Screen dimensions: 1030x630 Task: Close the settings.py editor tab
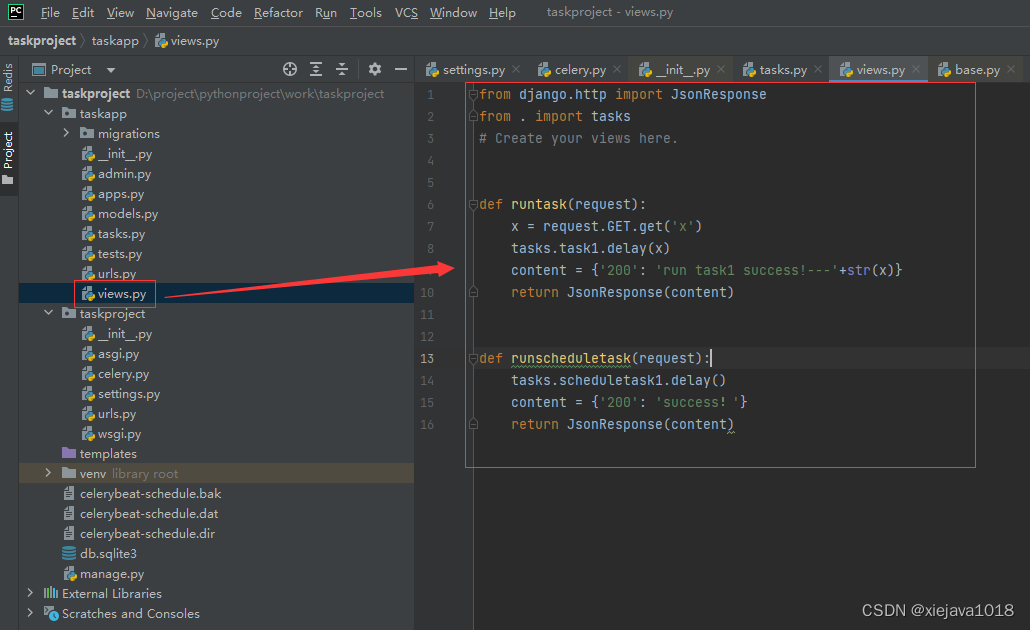pyautogui.click(x=516, y=70)
